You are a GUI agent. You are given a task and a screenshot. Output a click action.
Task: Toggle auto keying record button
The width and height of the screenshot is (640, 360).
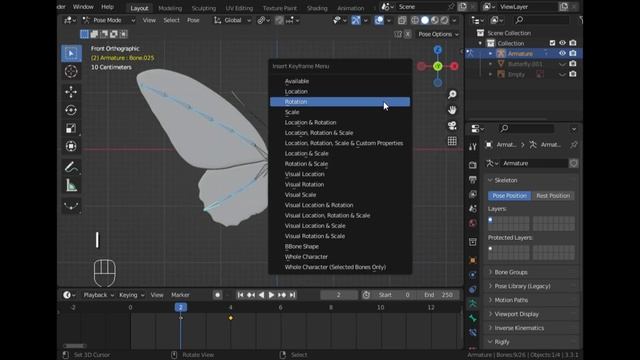[218, 295]
